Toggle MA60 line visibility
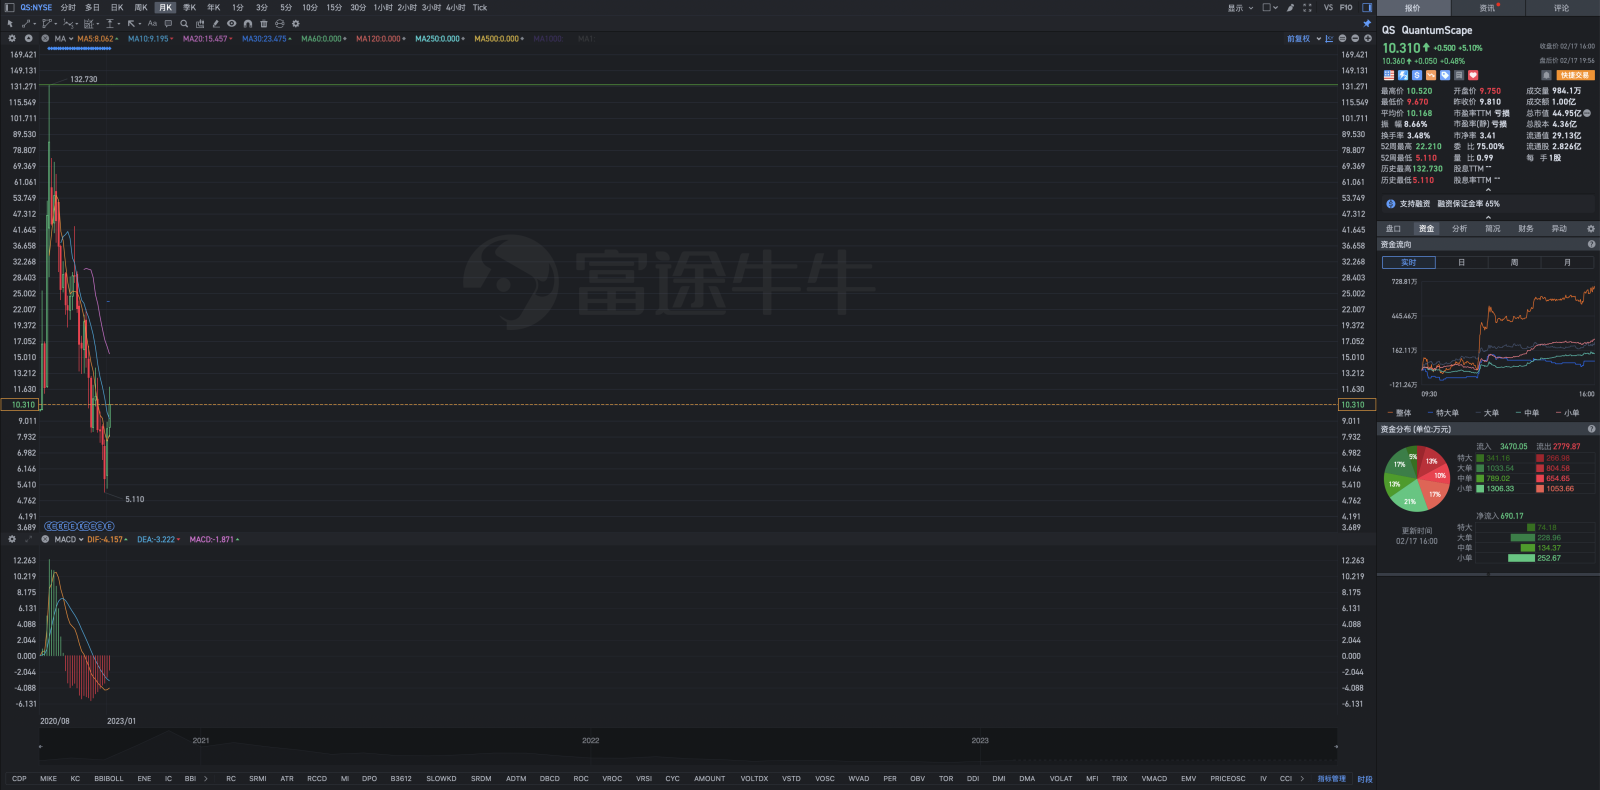This screenshot has height=790, width=1600. click(x=323, y=39)
